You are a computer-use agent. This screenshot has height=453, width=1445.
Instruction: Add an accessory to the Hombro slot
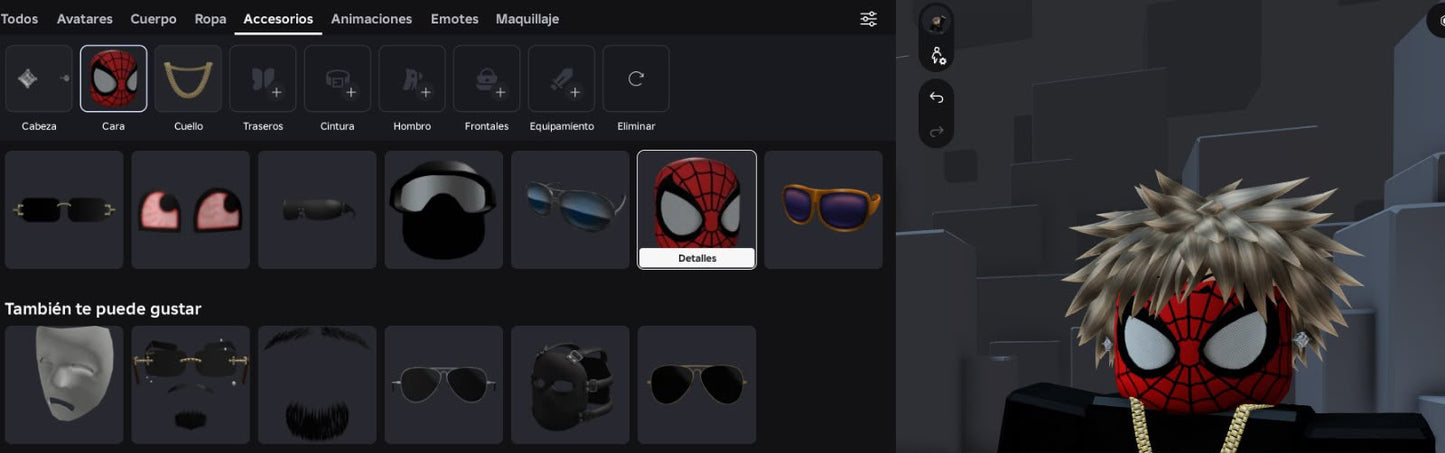pyautogui.click(x=412, y=78)
